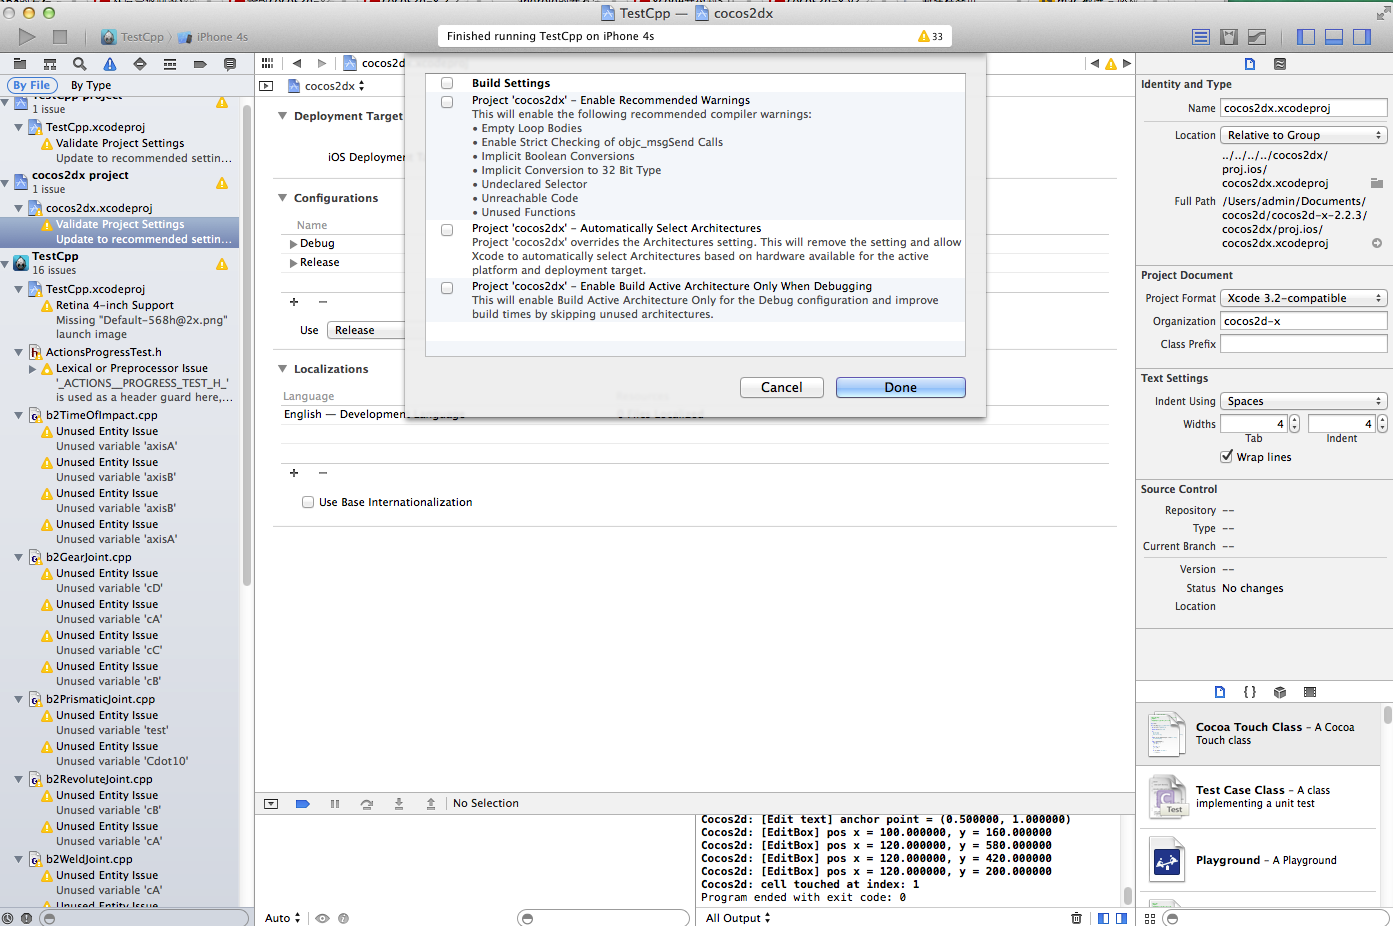
Task: Open the Report navigator speech-bubble icon
Action: pos(230,64)
